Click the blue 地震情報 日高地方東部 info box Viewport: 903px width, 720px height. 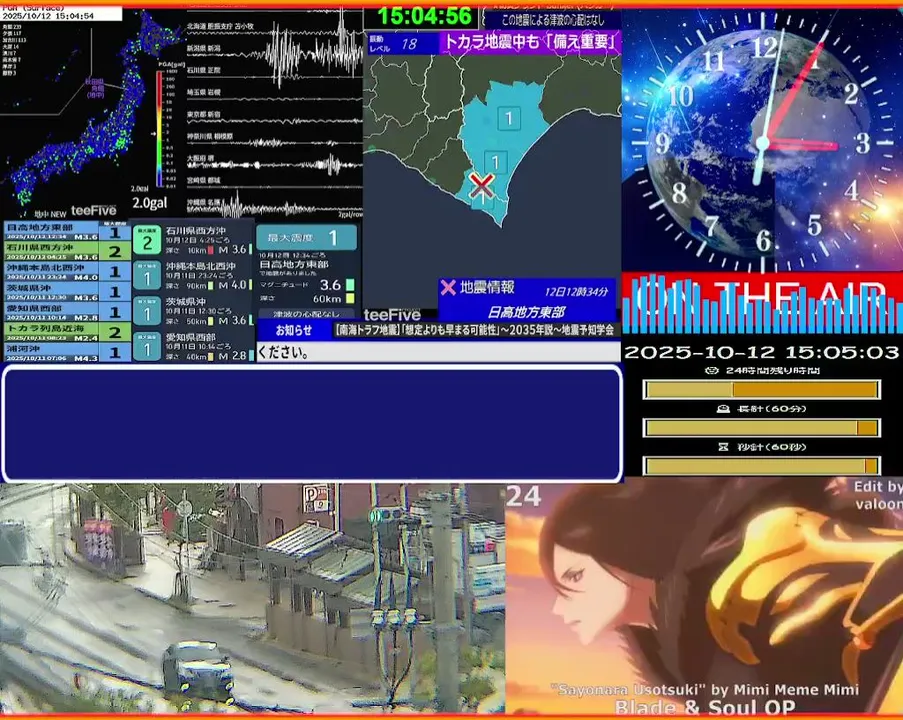pyautogui.click(x=527, y=300)
